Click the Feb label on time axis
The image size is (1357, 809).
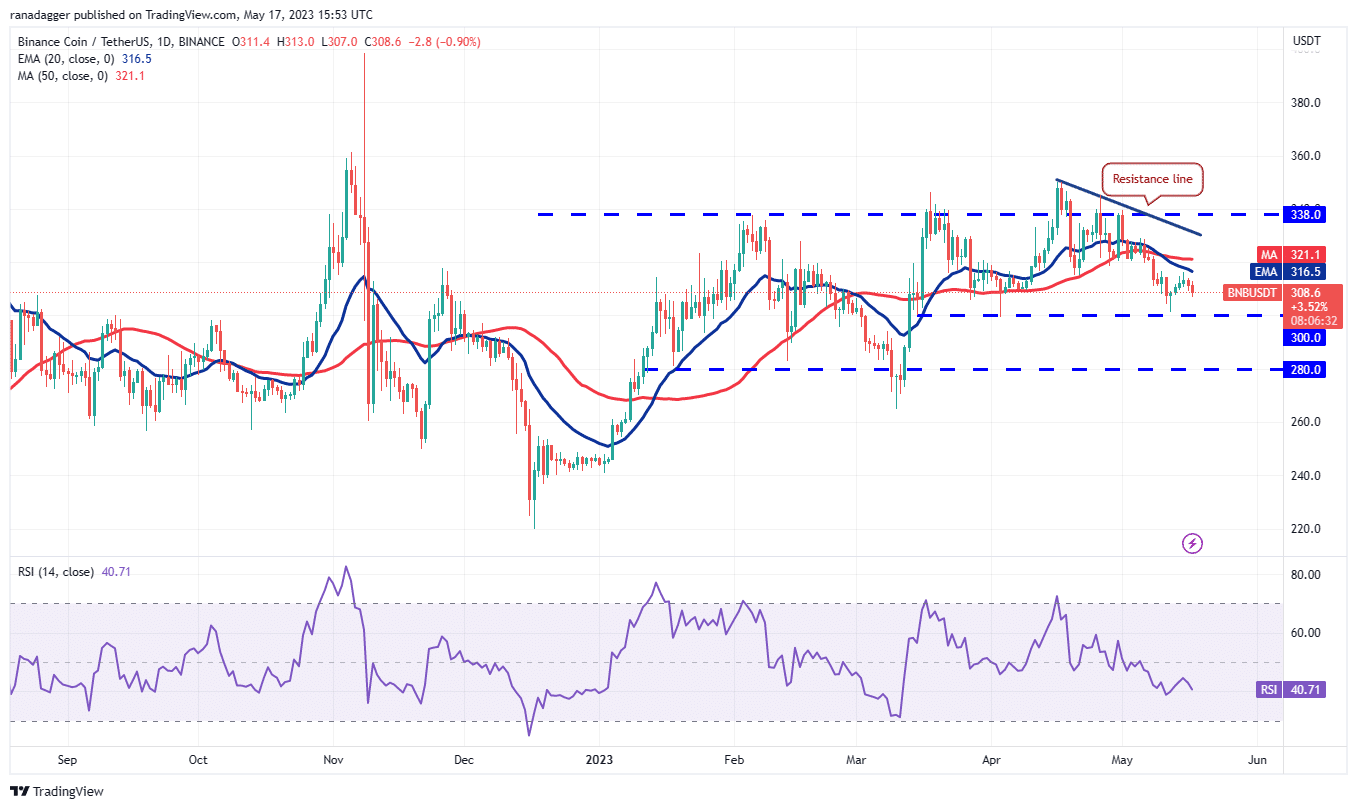pos(733,760)
